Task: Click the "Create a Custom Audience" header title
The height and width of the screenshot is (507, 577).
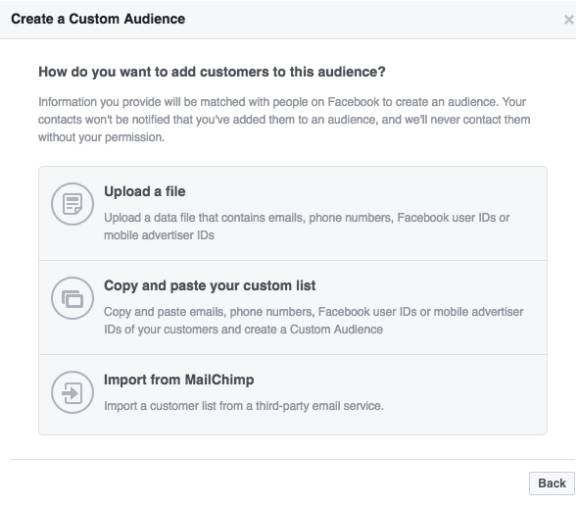Action: pos(98,19)
